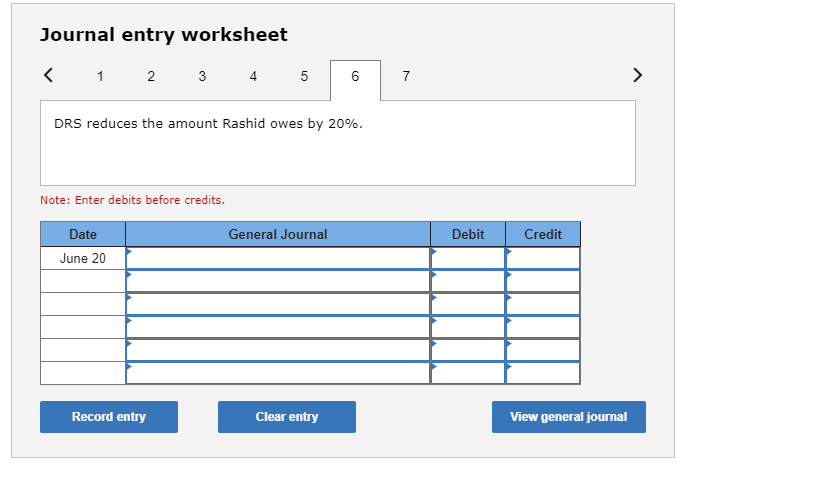Click the Credit field in second row

[x=543, y=281]
